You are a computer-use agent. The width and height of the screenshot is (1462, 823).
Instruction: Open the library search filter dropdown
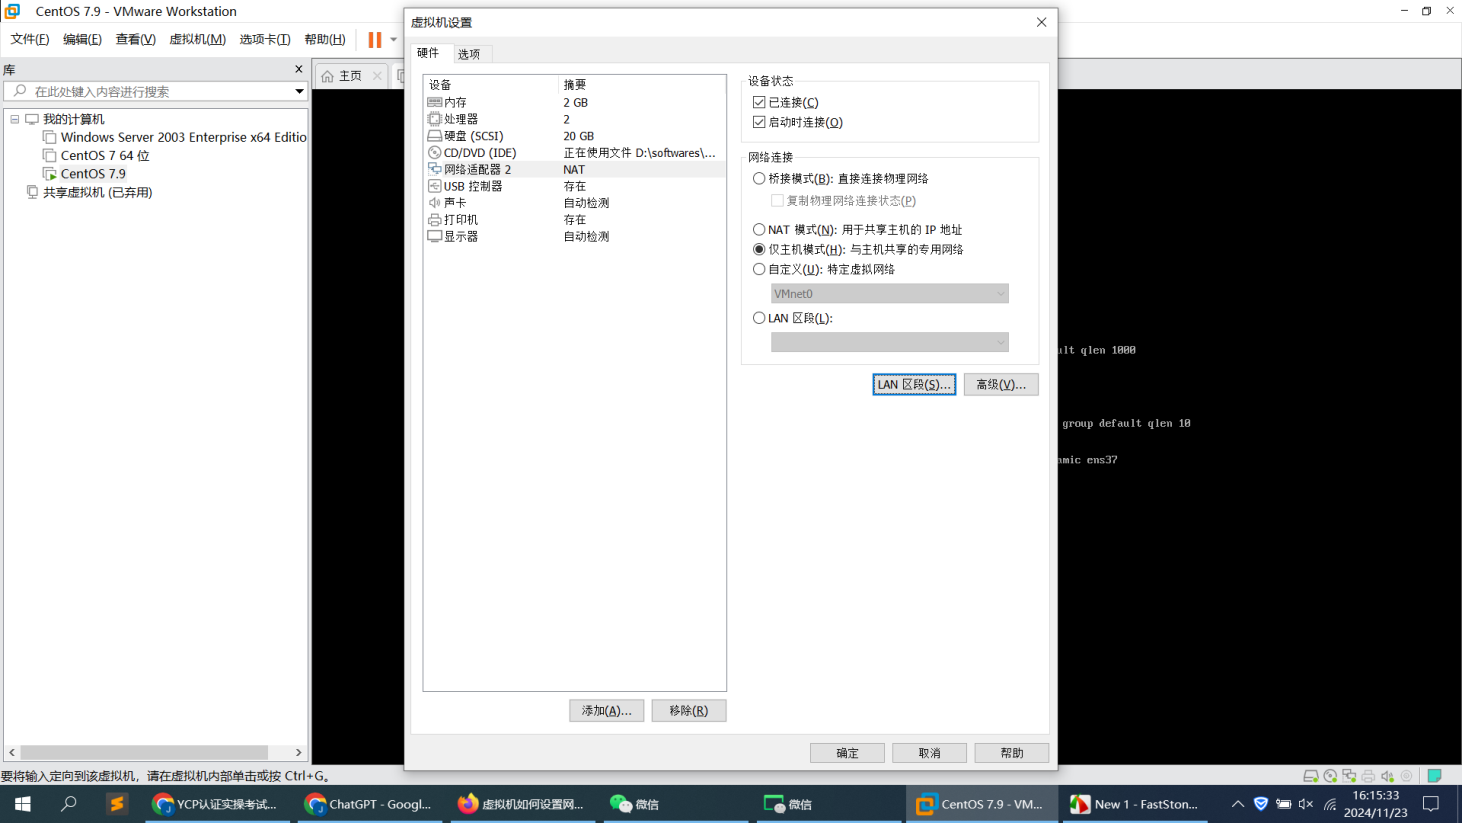coord(299,91)
